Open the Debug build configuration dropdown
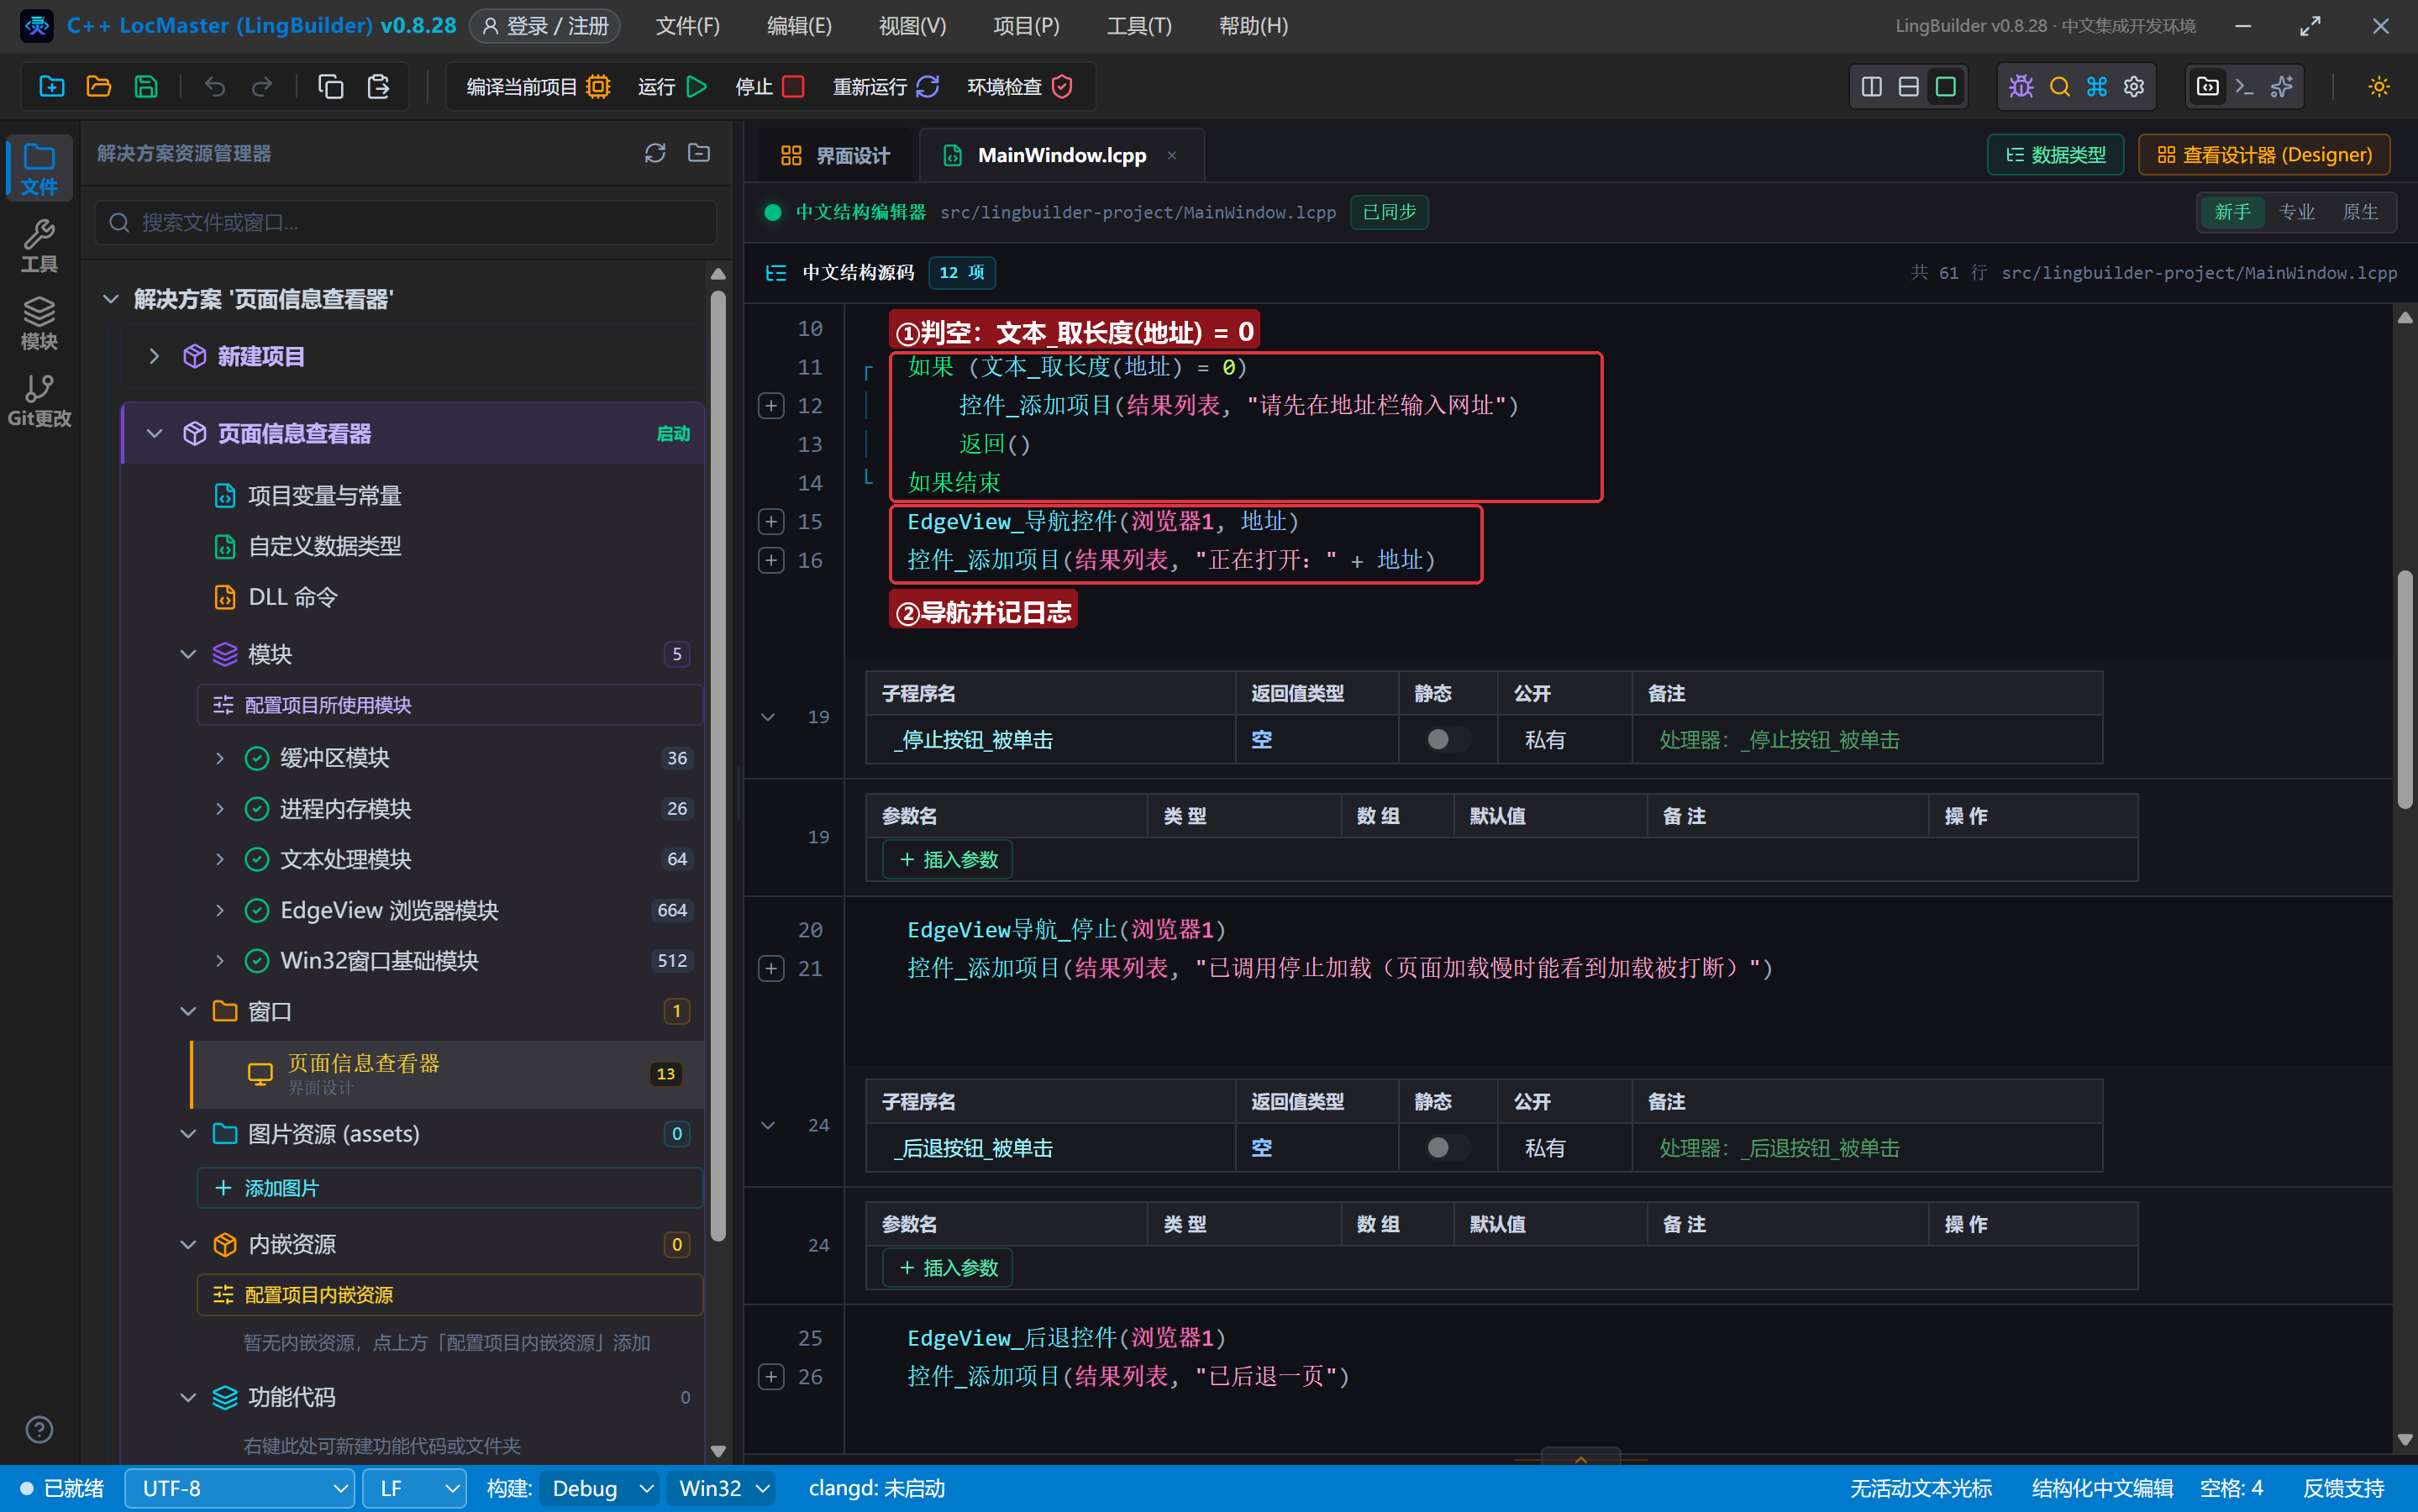The height and width of the screenshot is (1512, 2418). point(600,1488)
